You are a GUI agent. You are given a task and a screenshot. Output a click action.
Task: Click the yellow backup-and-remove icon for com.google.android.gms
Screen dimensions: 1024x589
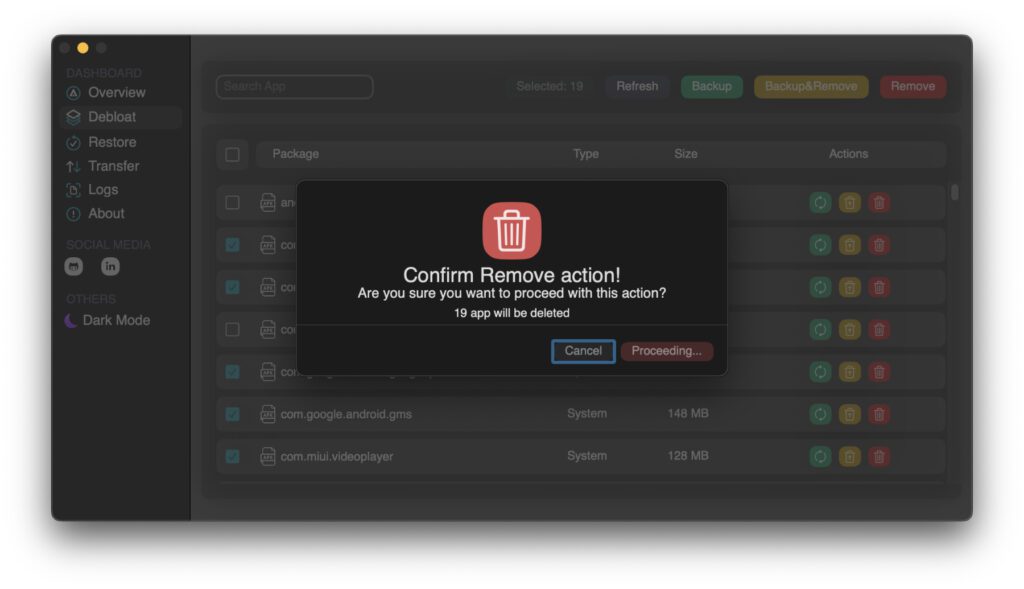(849, 414)
